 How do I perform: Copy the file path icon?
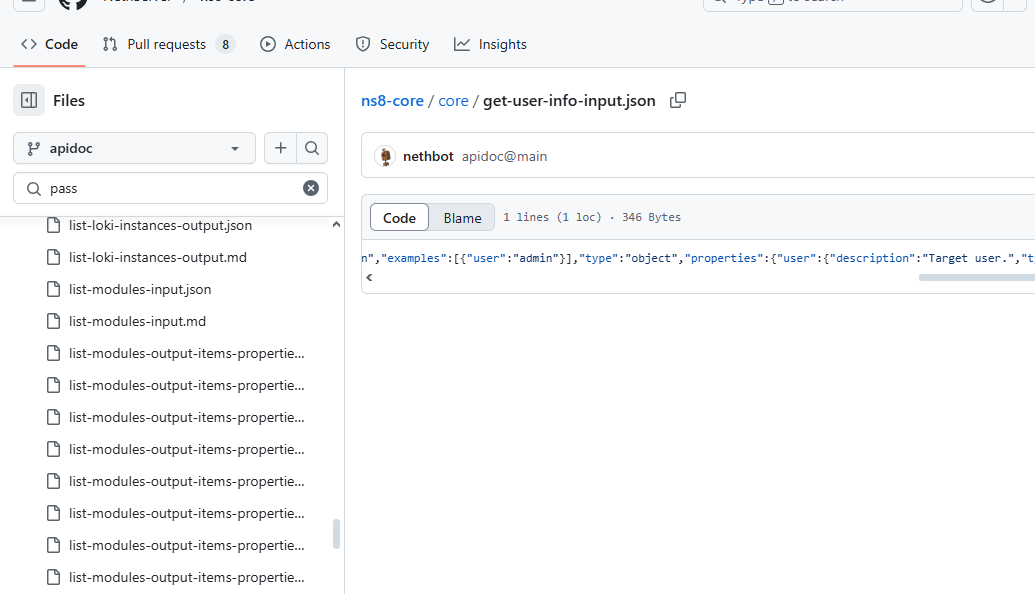pos(678,100)
